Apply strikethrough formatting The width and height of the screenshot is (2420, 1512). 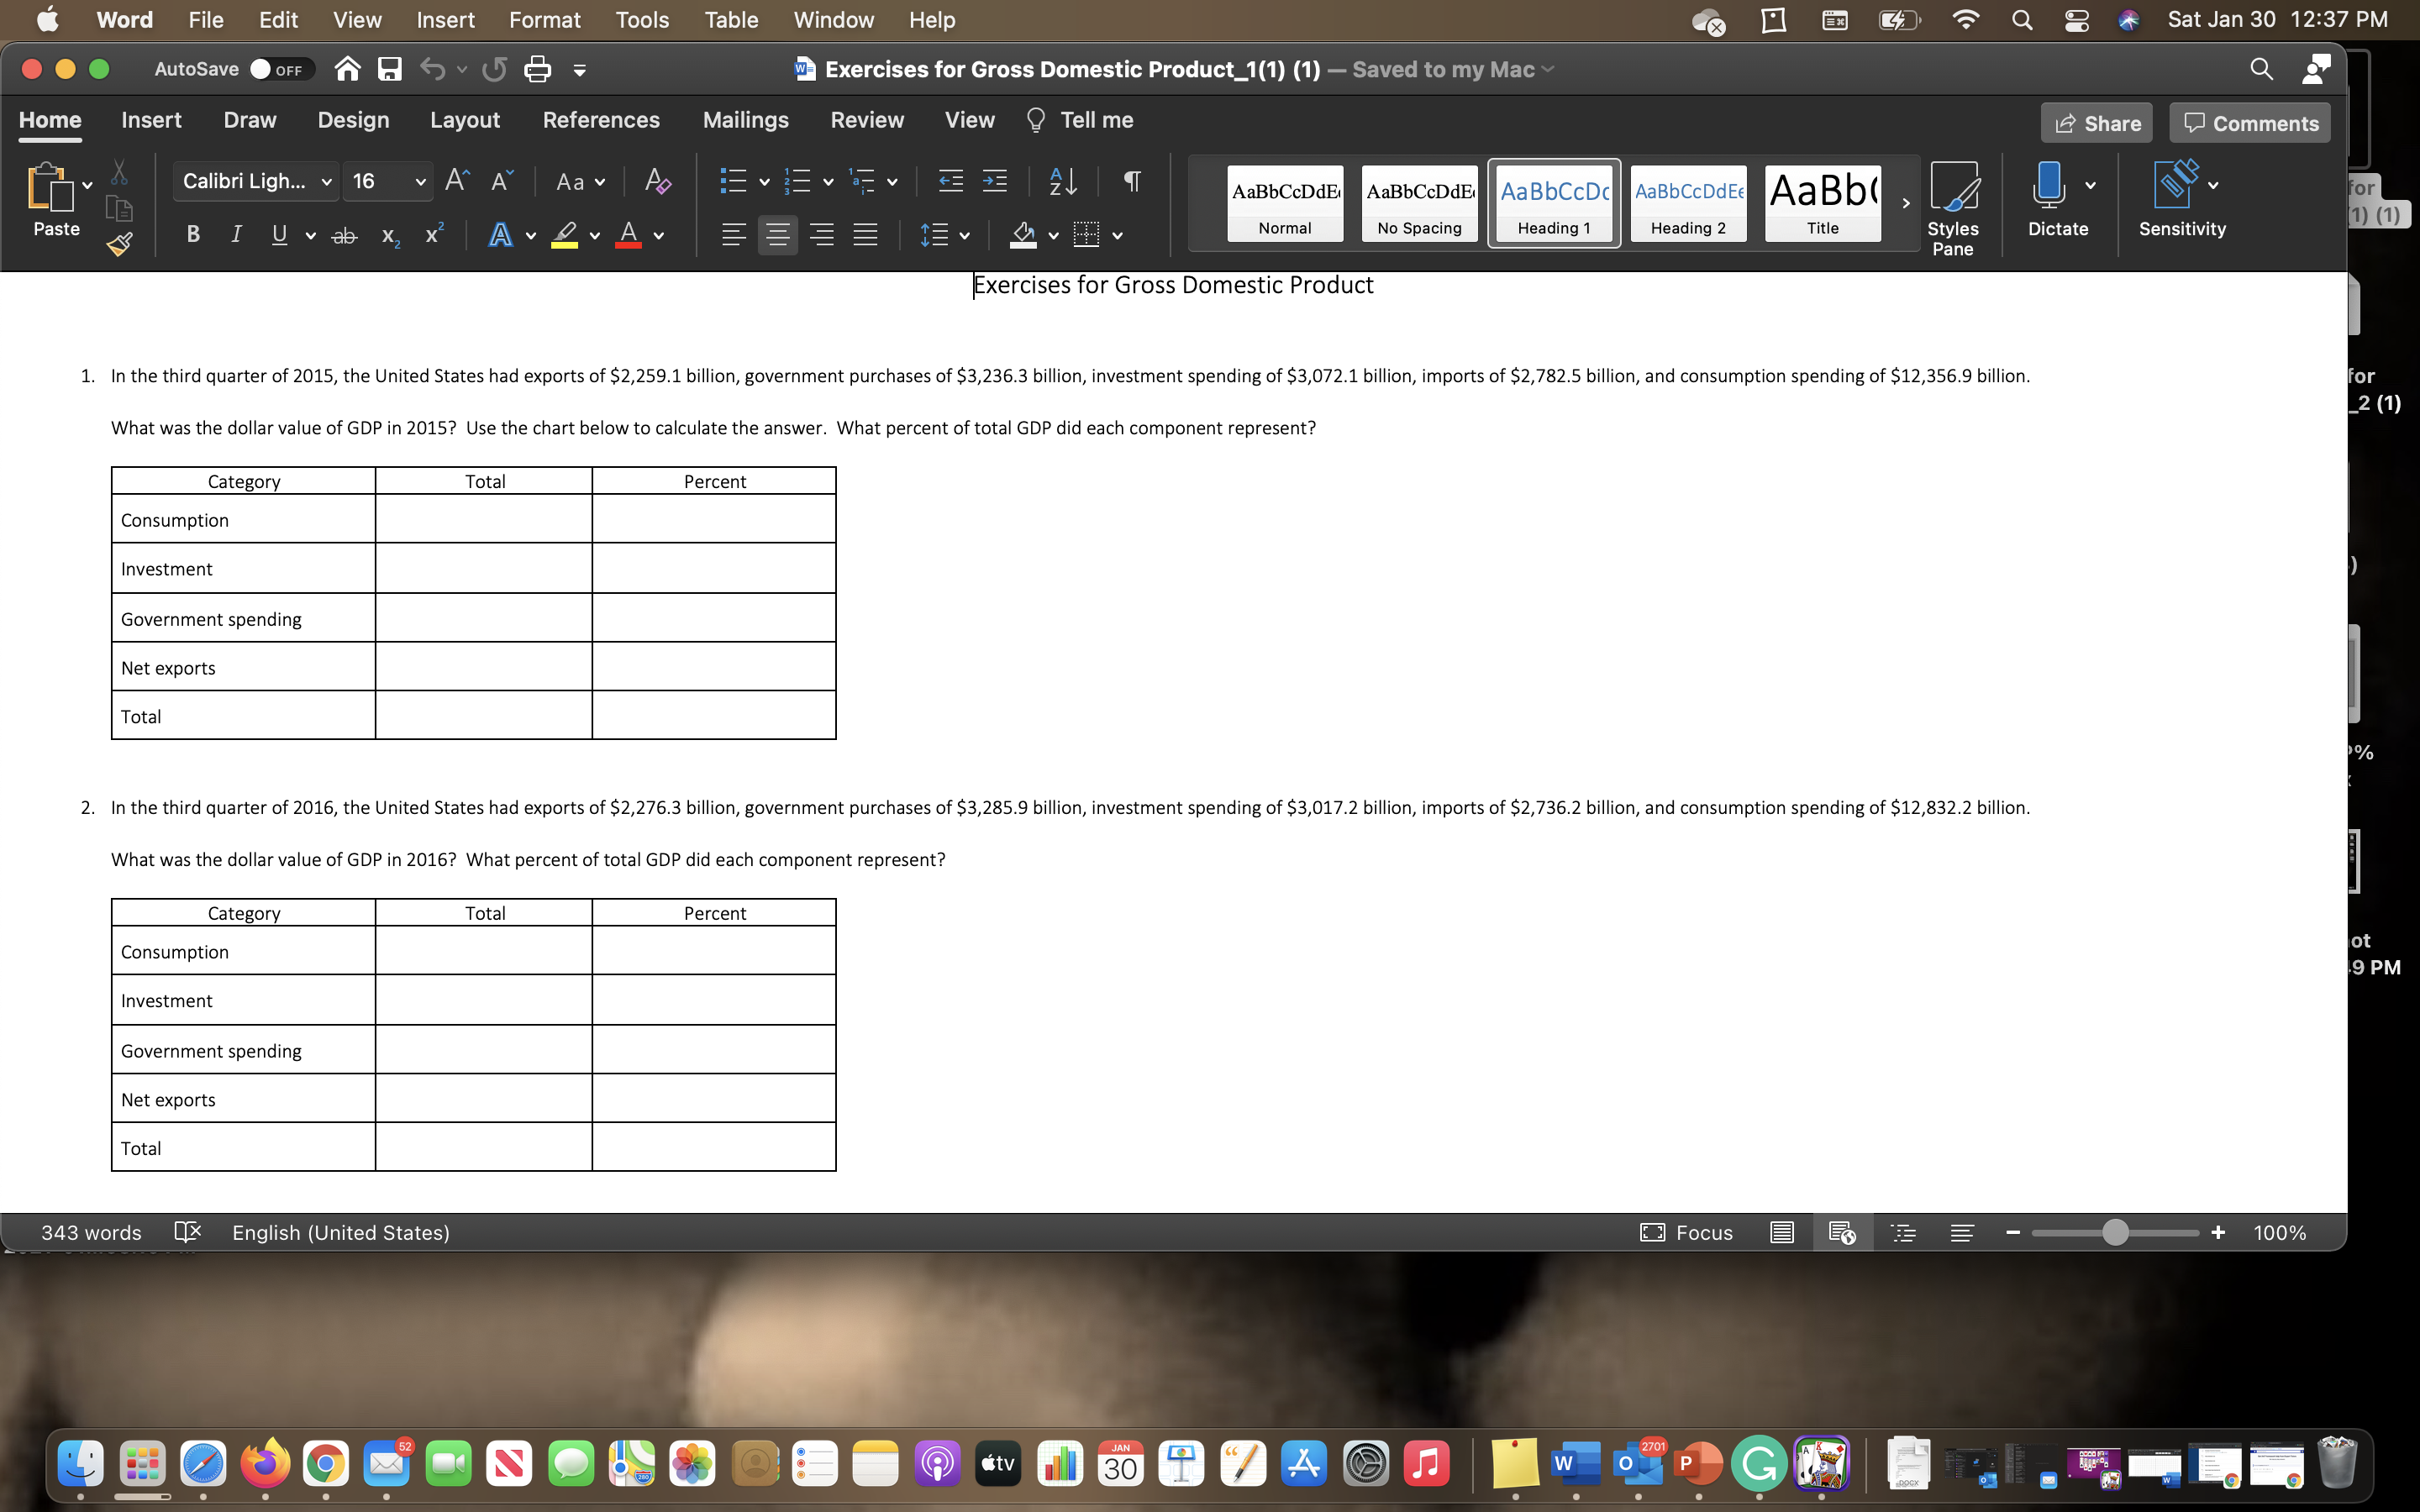coord(344,234)
